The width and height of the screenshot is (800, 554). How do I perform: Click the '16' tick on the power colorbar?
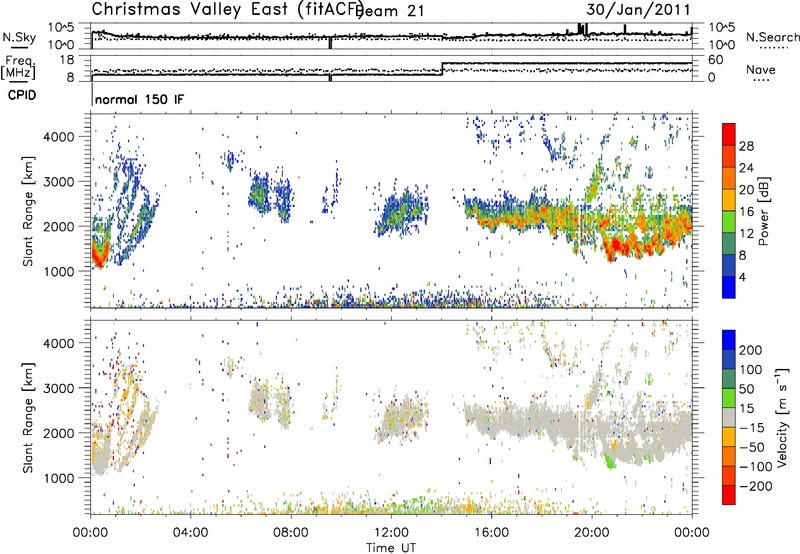pyautogui.click(x=746, y=212)
